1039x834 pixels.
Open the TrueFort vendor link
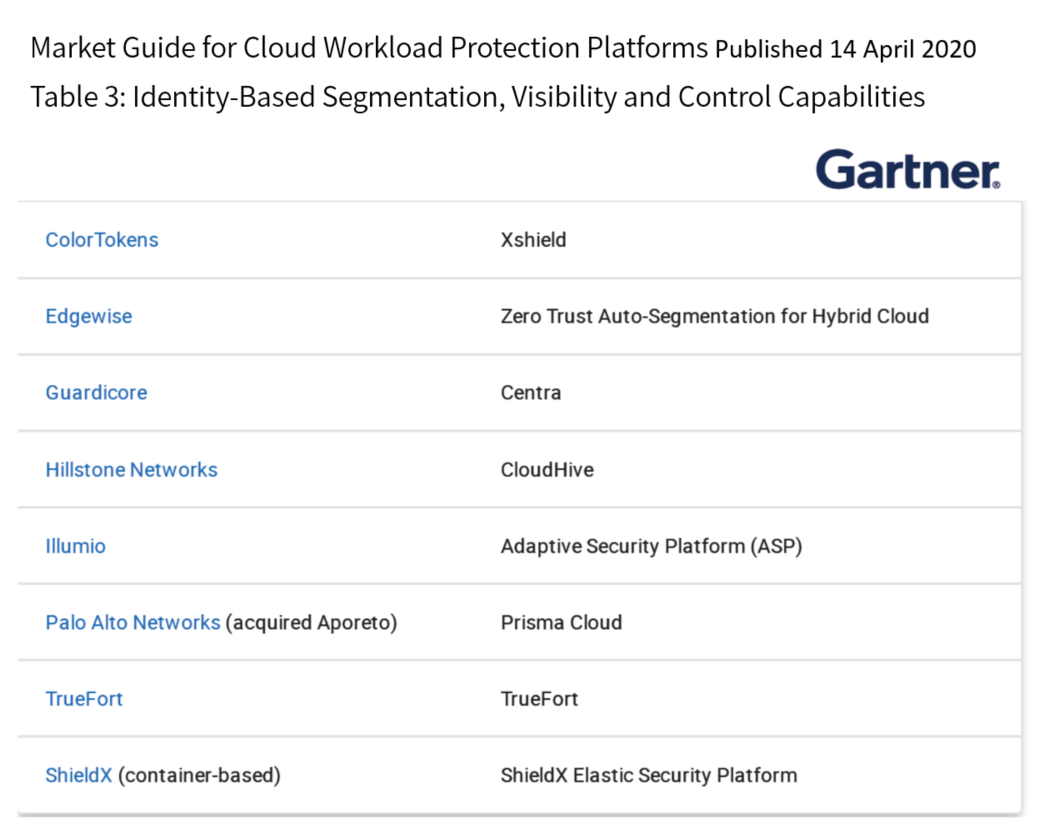click(x=84, y=699)
